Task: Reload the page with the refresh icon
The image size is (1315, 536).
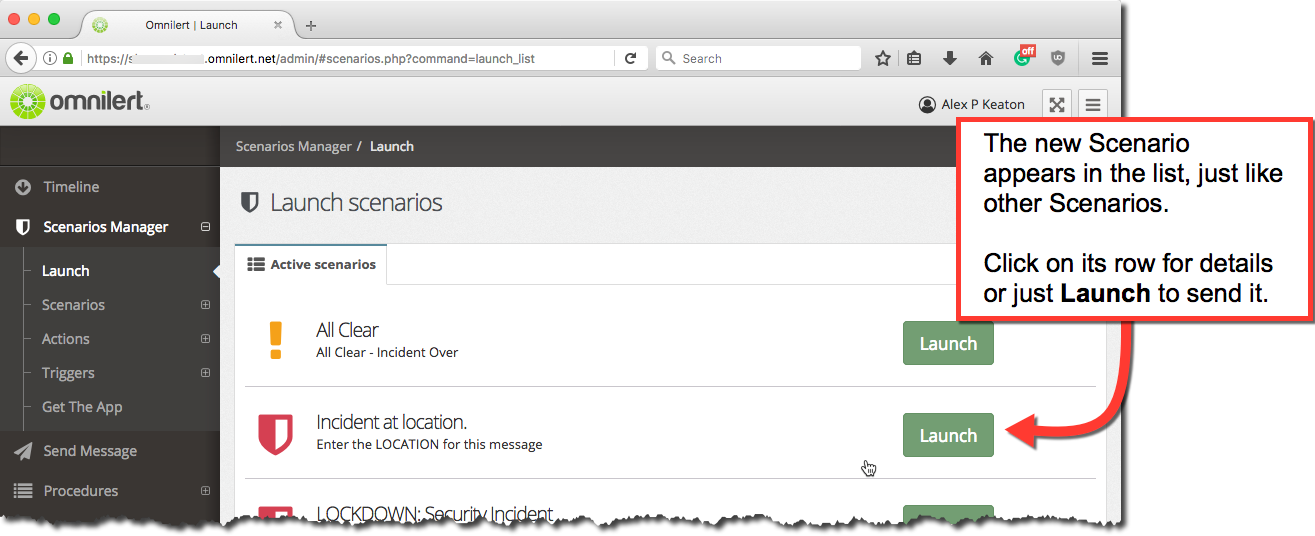Action: pyautogui.click(x=630, y=58)
